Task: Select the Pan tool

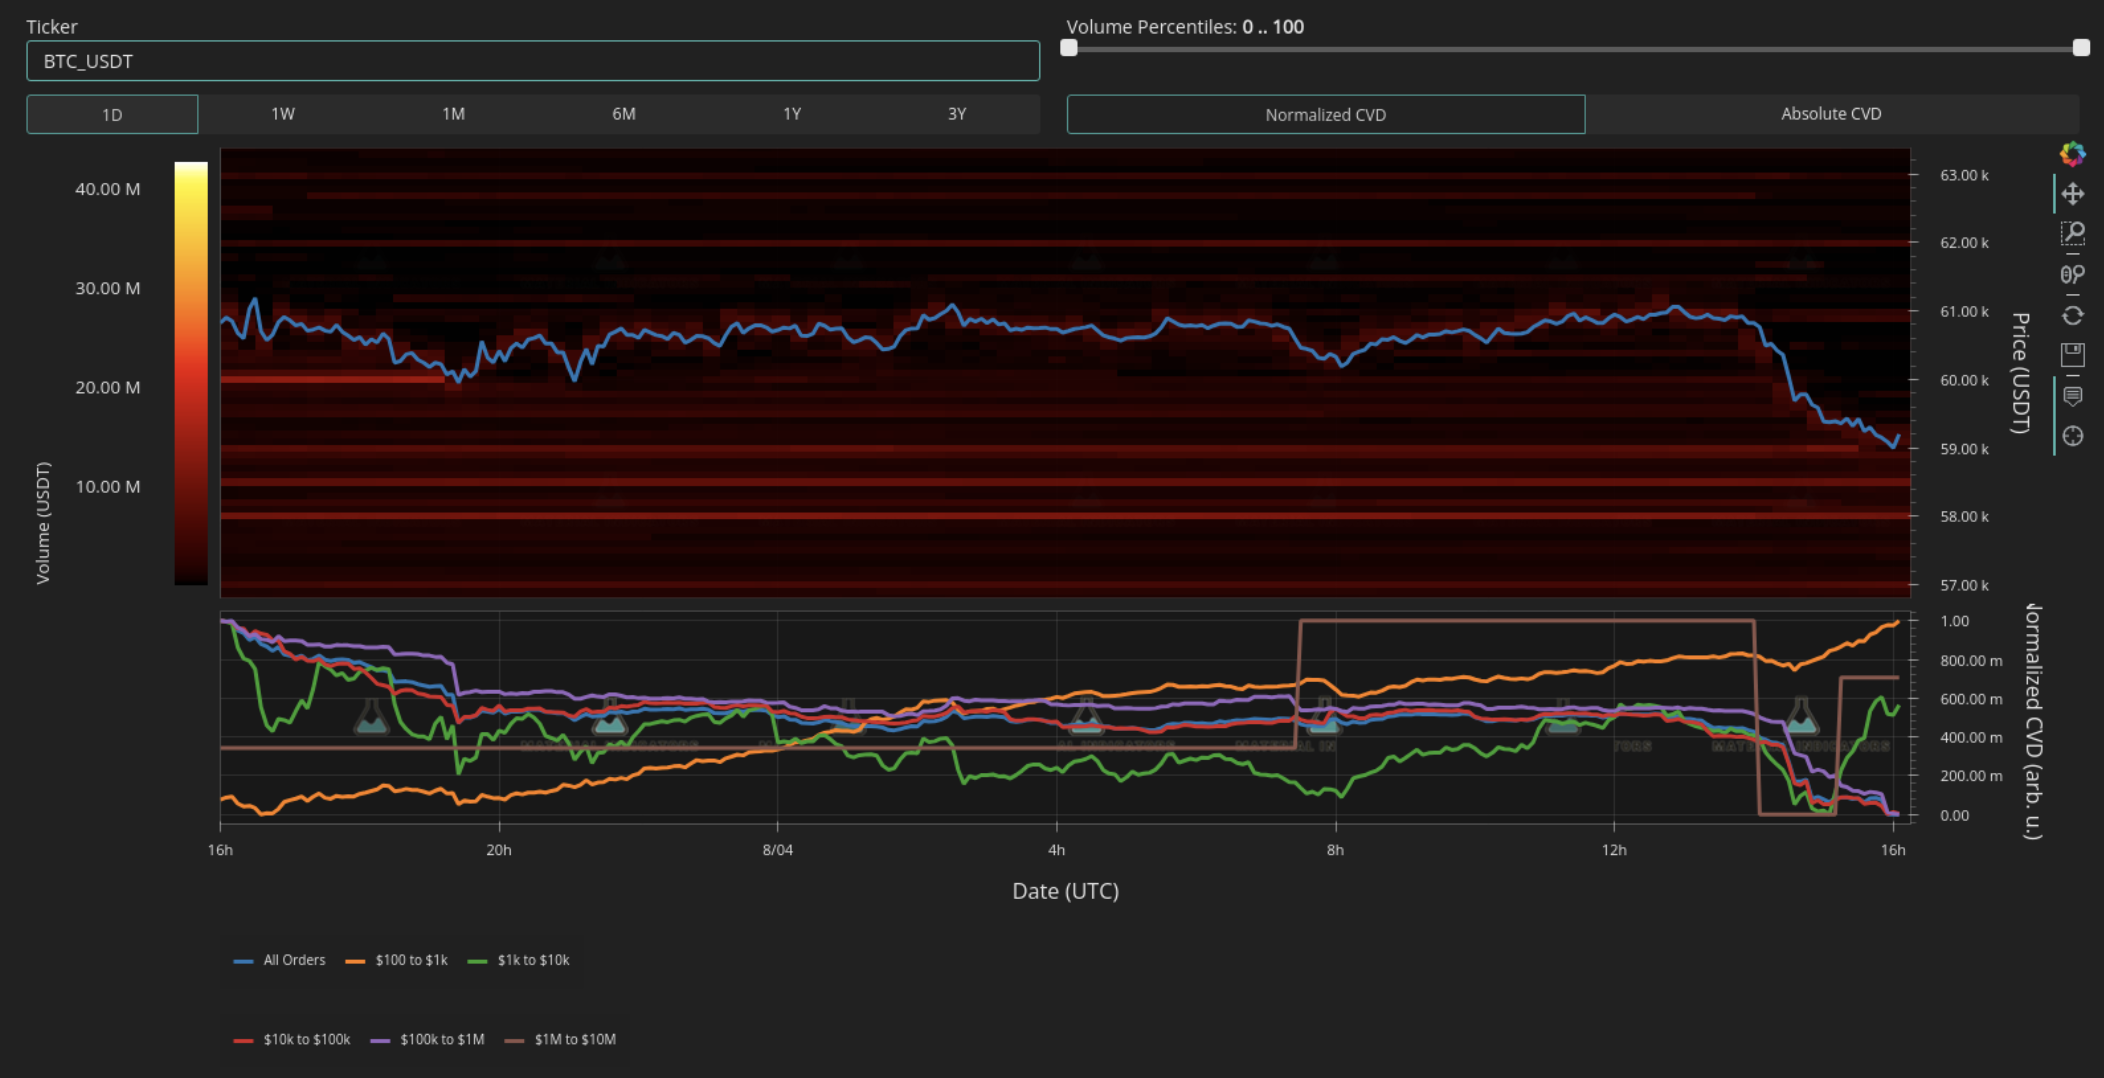Action: point(2073,194)
